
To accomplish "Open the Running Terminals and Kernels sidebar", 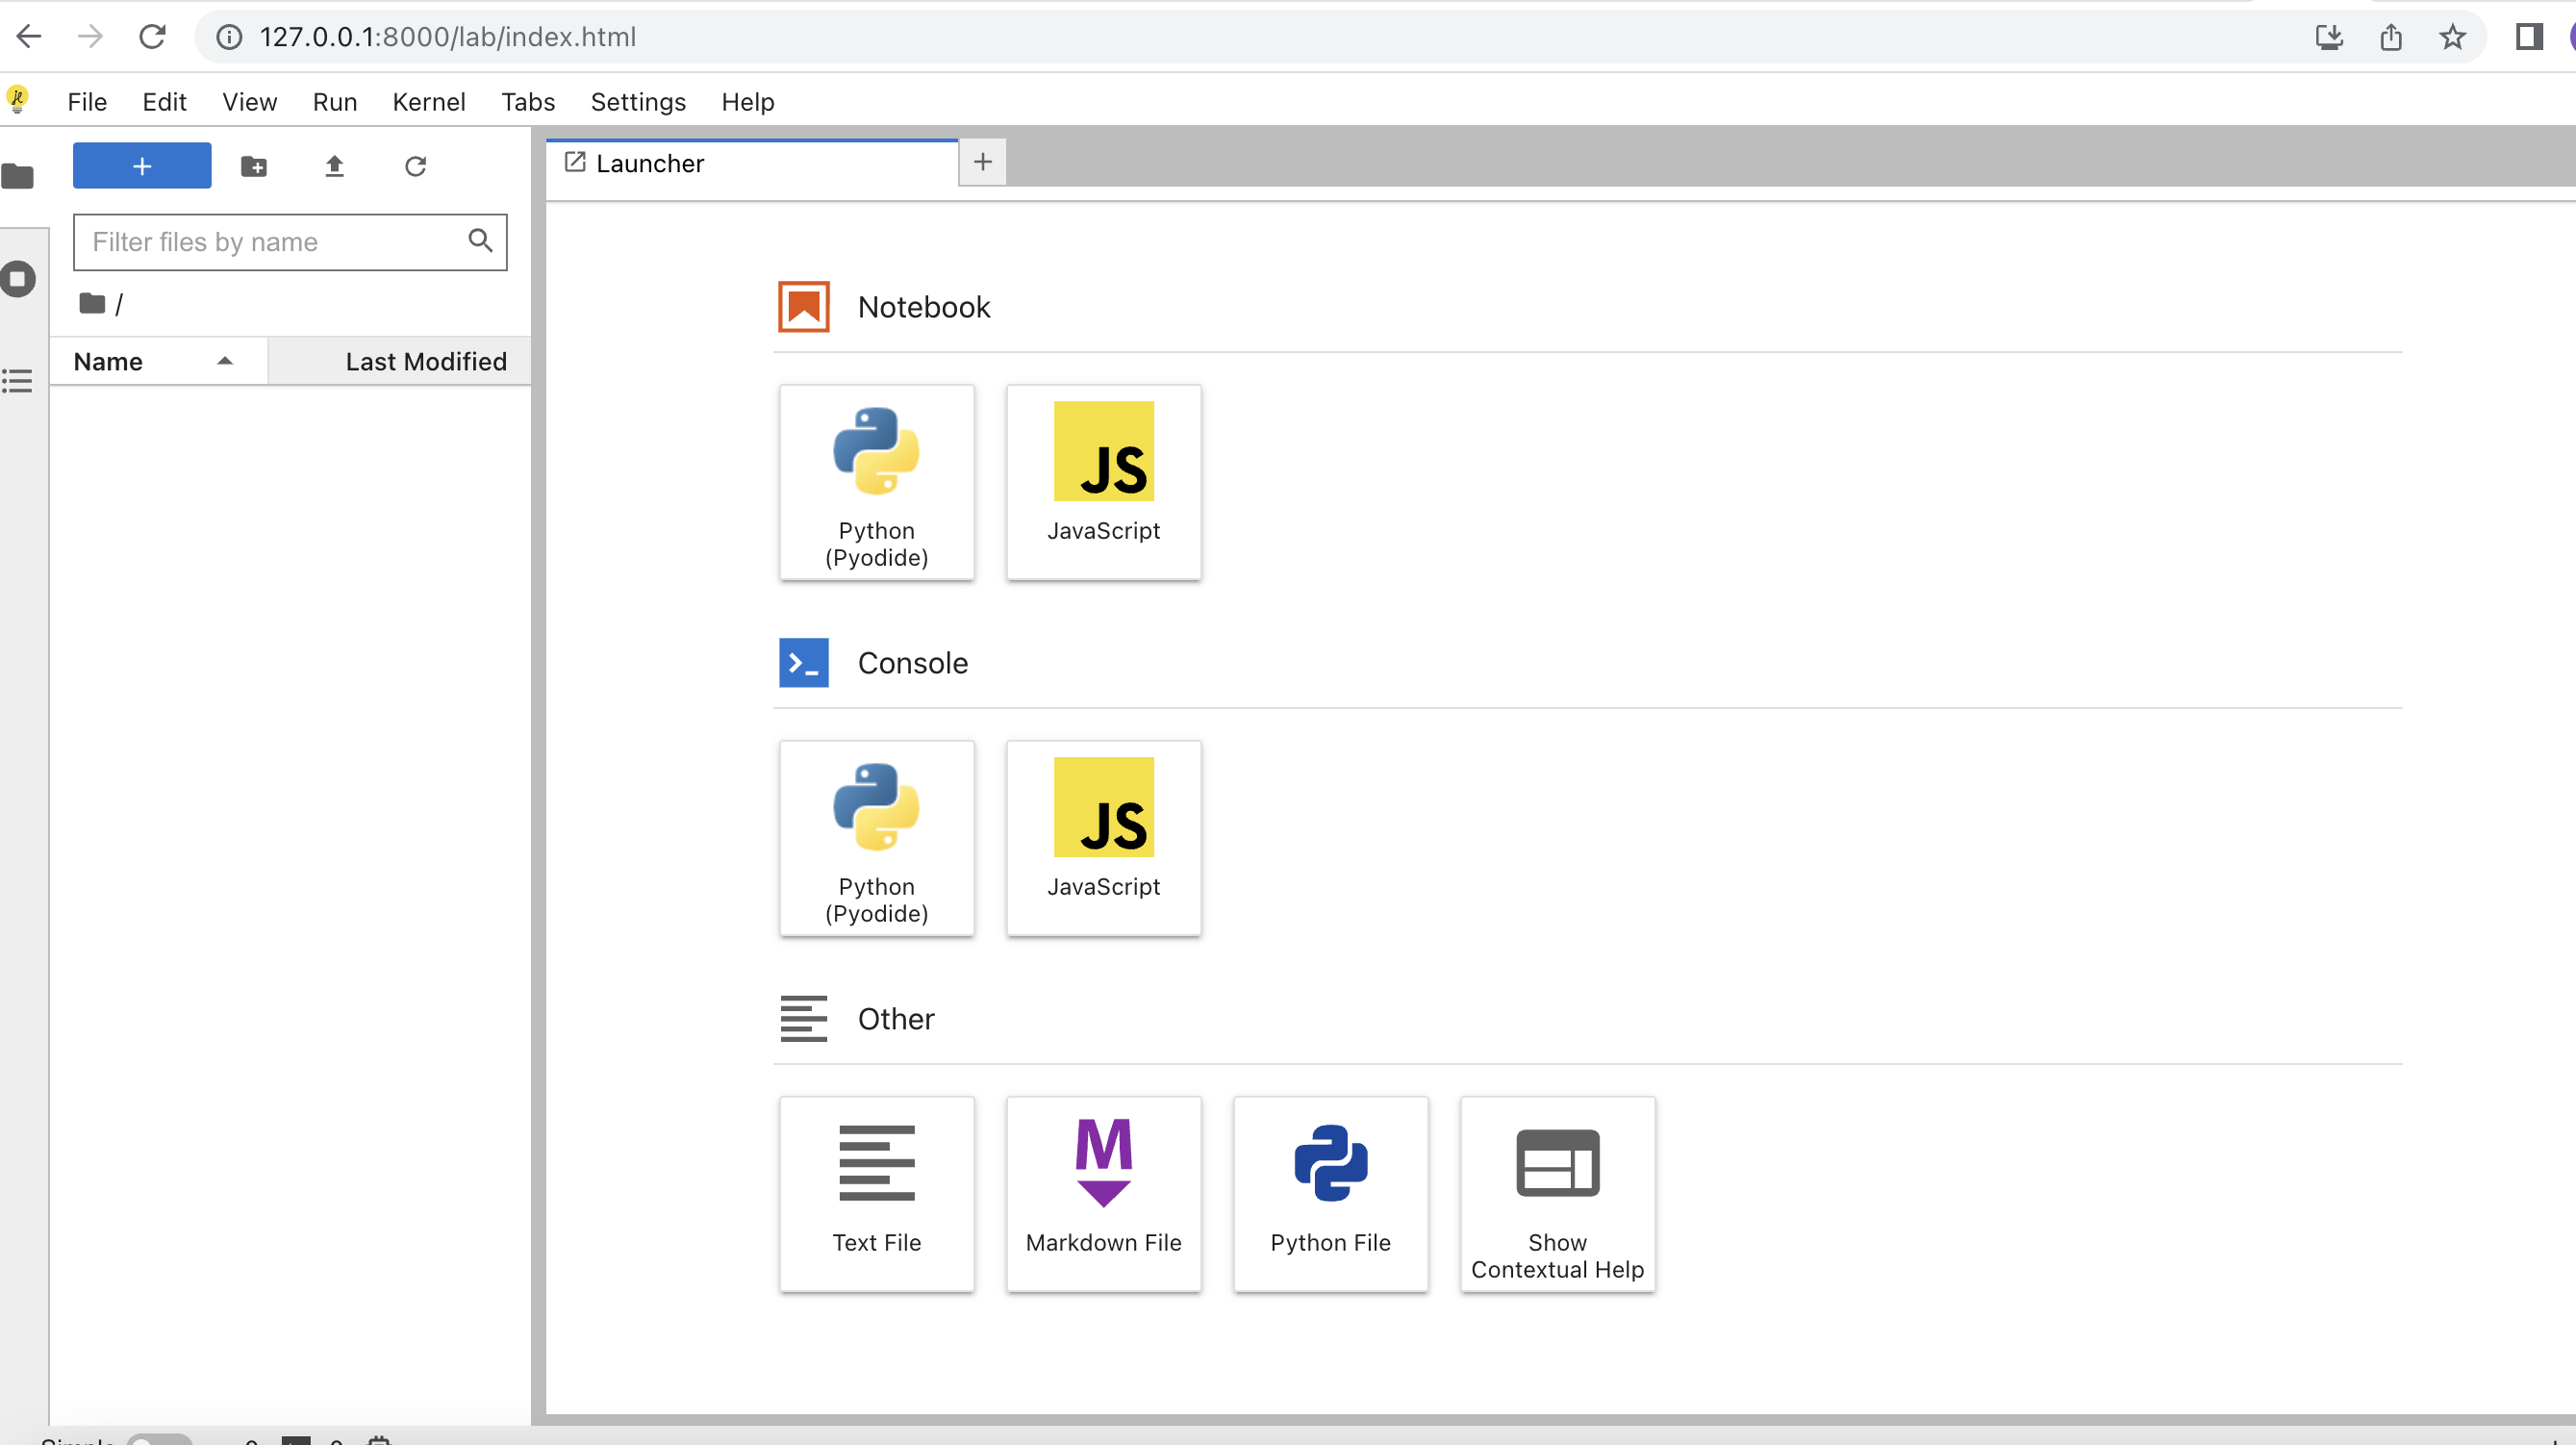I will tap(18, 279).
